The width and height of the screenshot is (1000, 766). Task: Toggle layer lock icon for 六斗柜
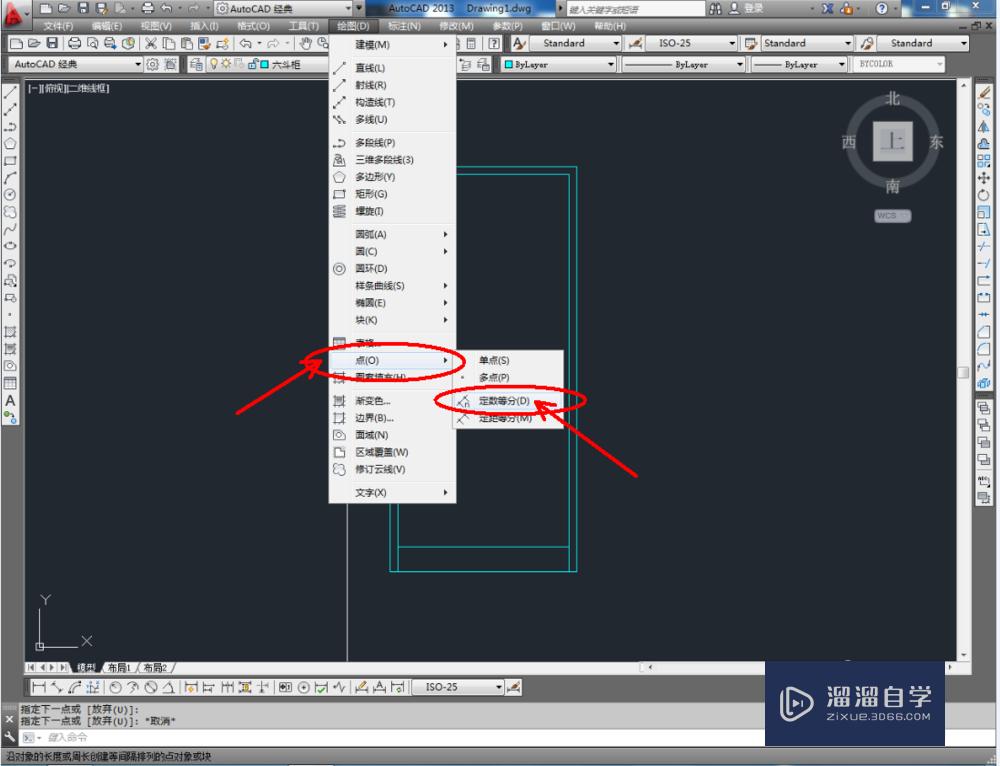pyautogui.click(x=253, y=64)
